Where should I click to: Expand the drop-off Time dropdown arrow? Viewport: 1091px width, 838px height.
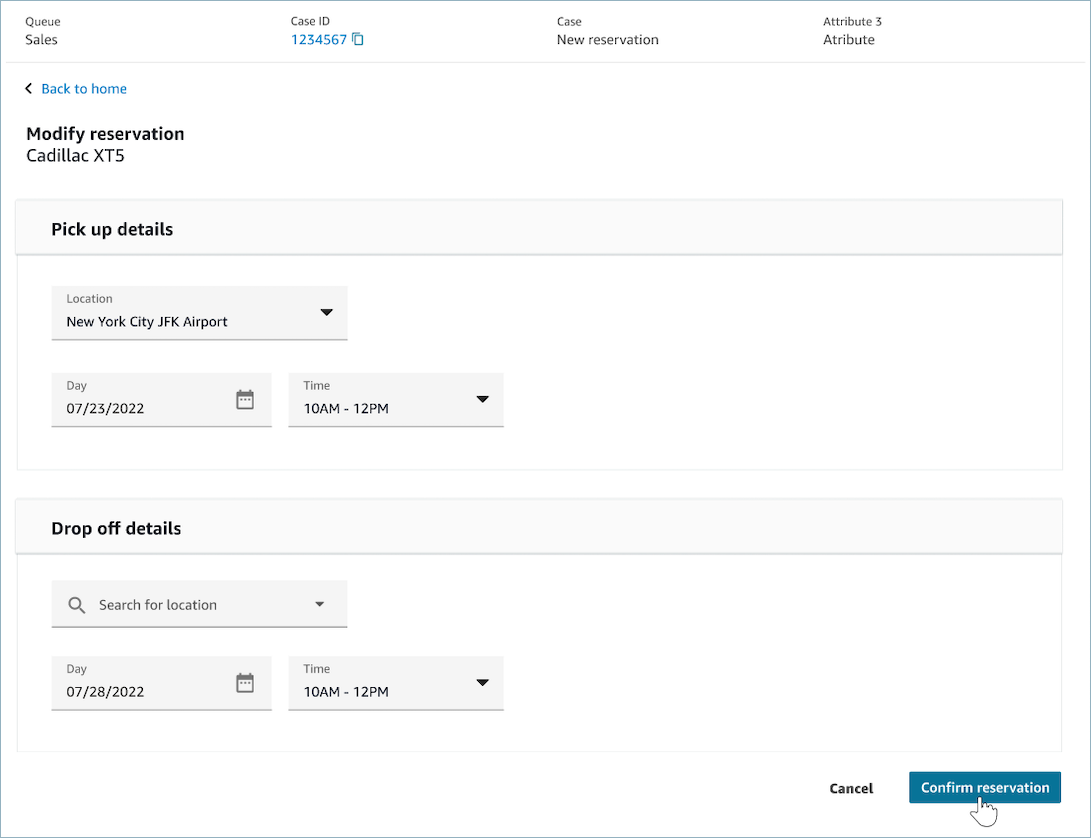[482, 683]
